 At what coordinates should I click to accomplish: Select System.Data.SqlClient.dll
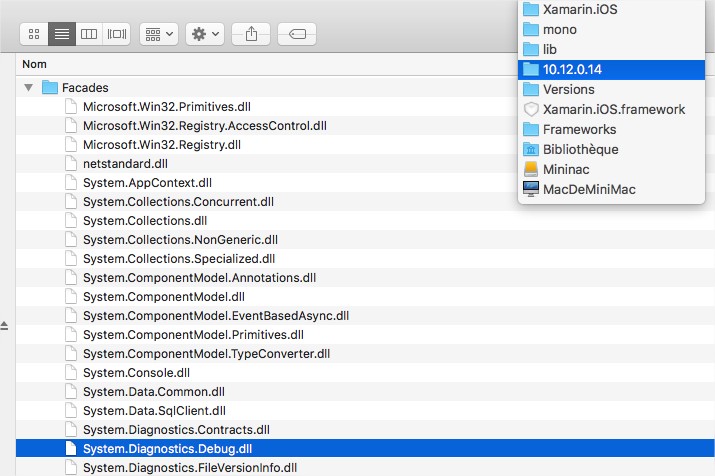coord(155,411)
